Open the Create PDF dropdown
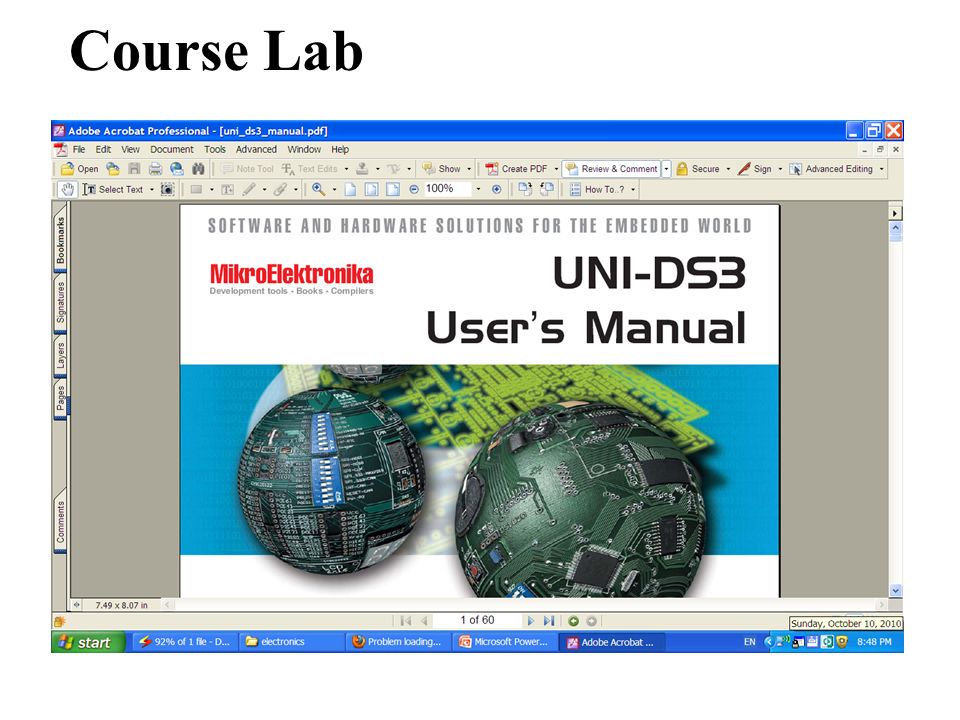The image size is (960, 720). 556,169
